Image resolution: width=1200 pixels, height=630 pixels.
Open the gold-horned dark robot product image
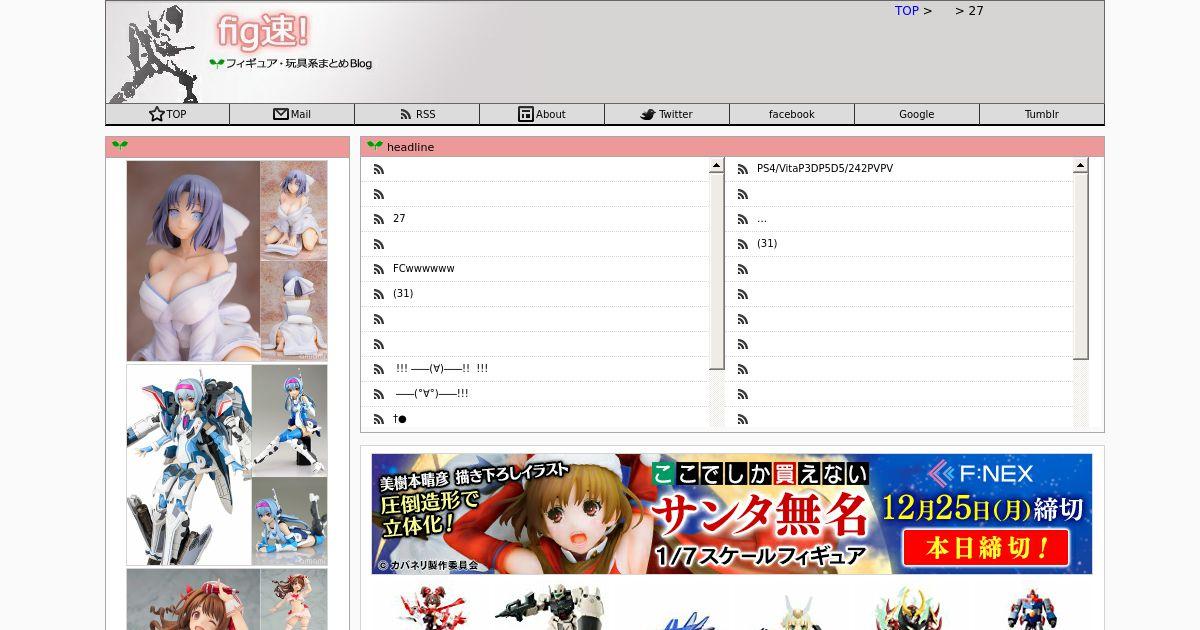point(908,608)
